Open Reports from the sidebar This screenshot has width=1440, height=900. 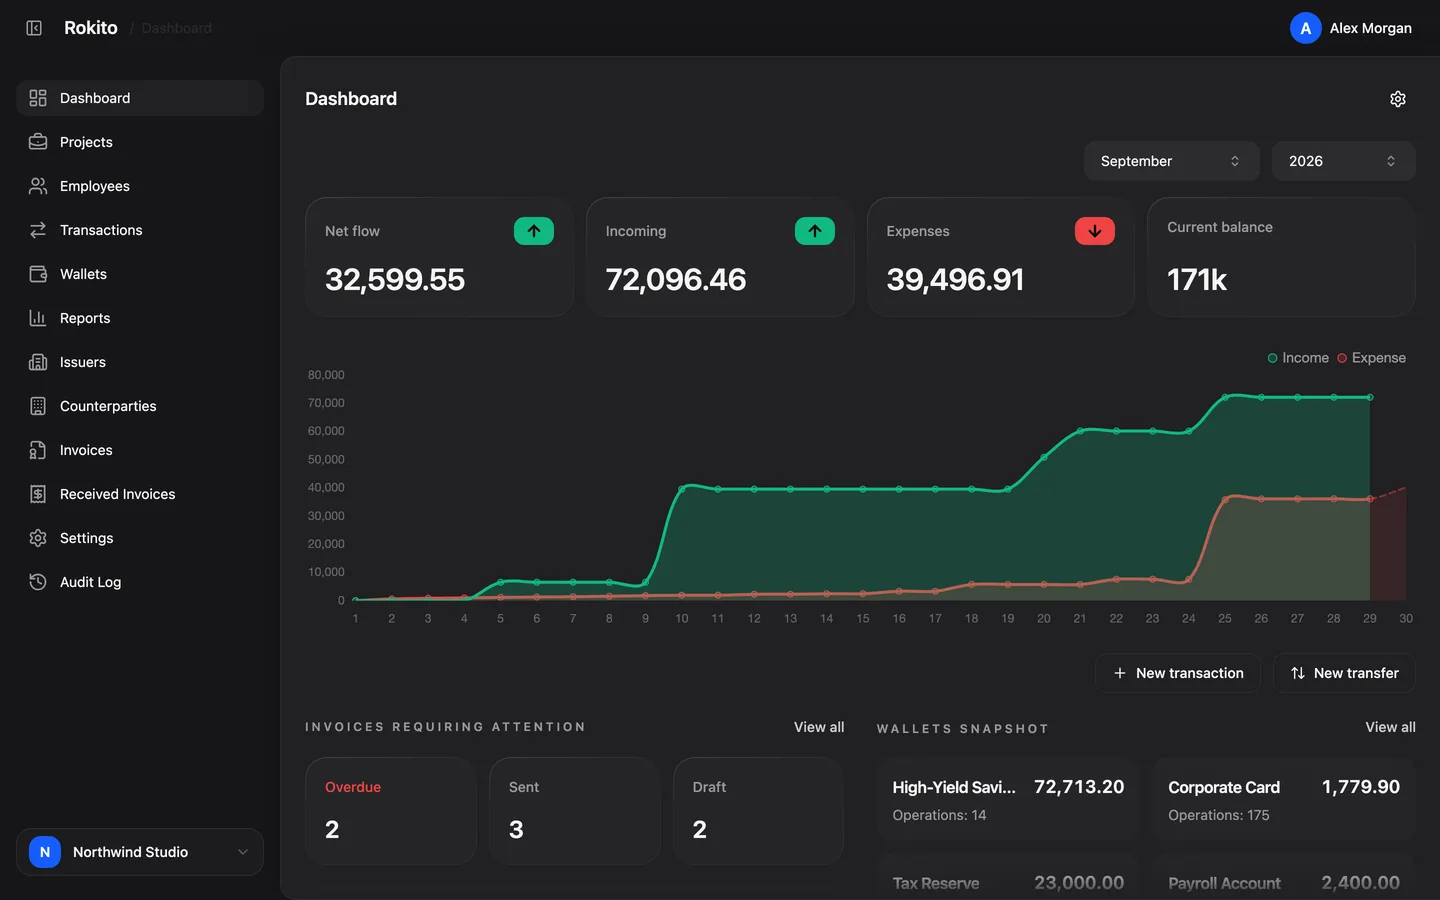coord(140,318)
